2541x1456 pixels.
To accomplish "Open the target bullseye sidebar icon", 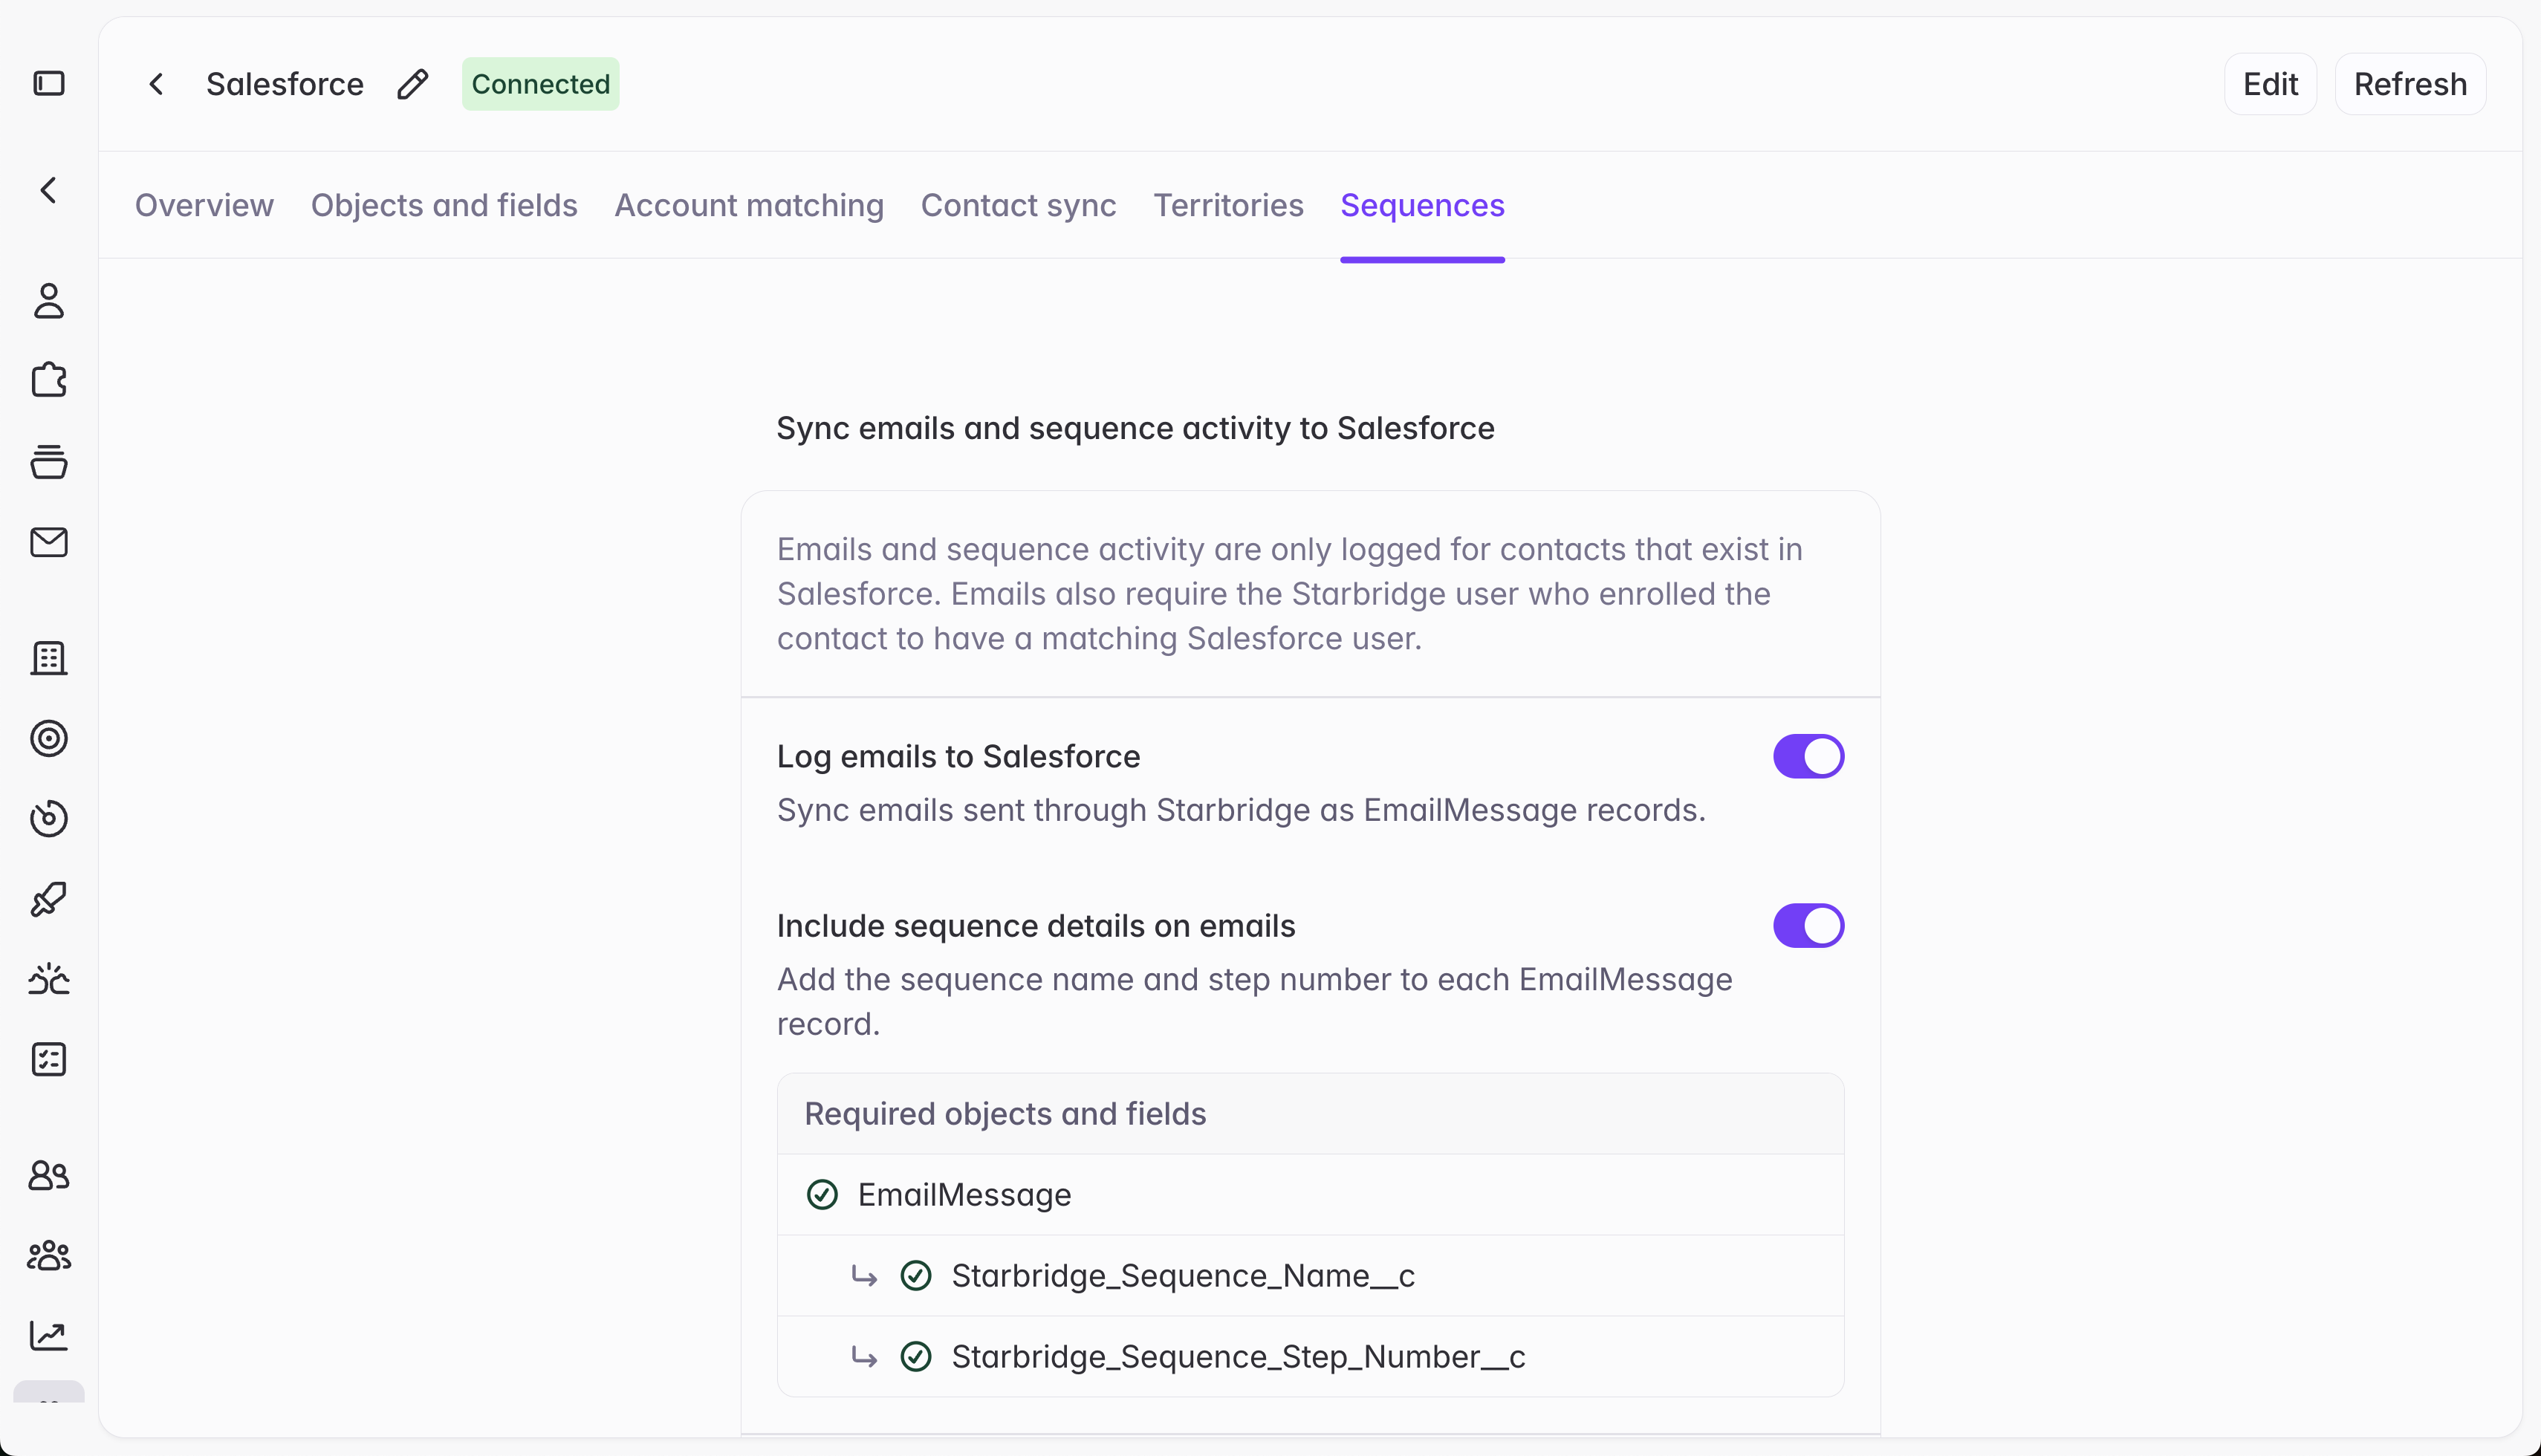I will tap(49, 738).
